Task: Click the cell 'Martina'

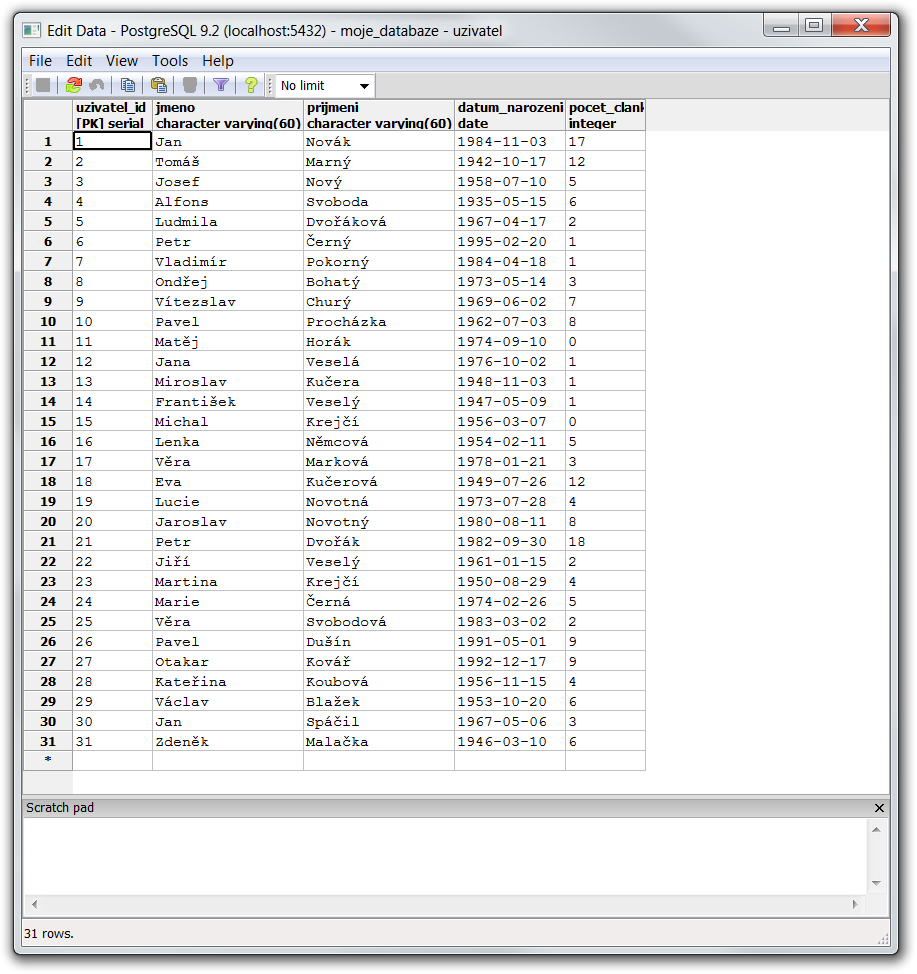Action: (x=228, y=581)
